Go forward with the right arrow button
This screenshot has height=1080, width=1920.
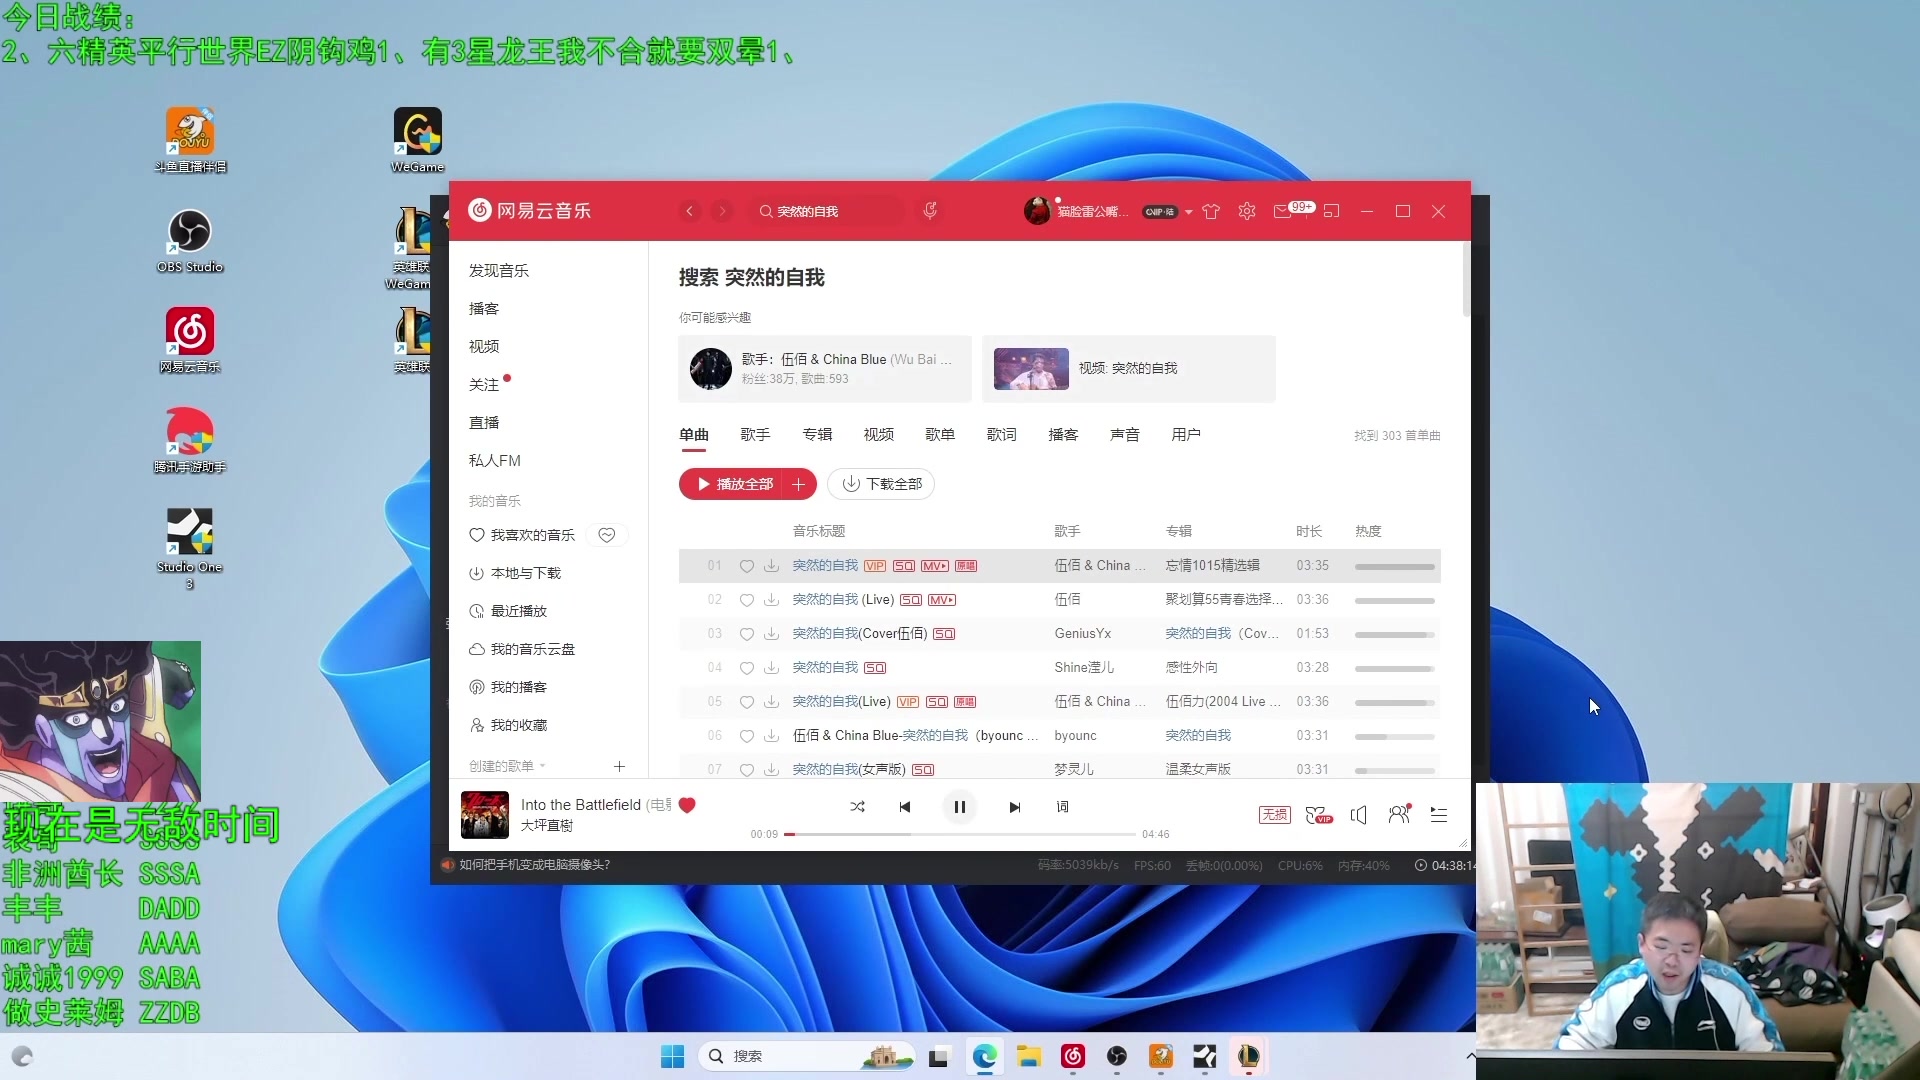(x=722, y=211)
